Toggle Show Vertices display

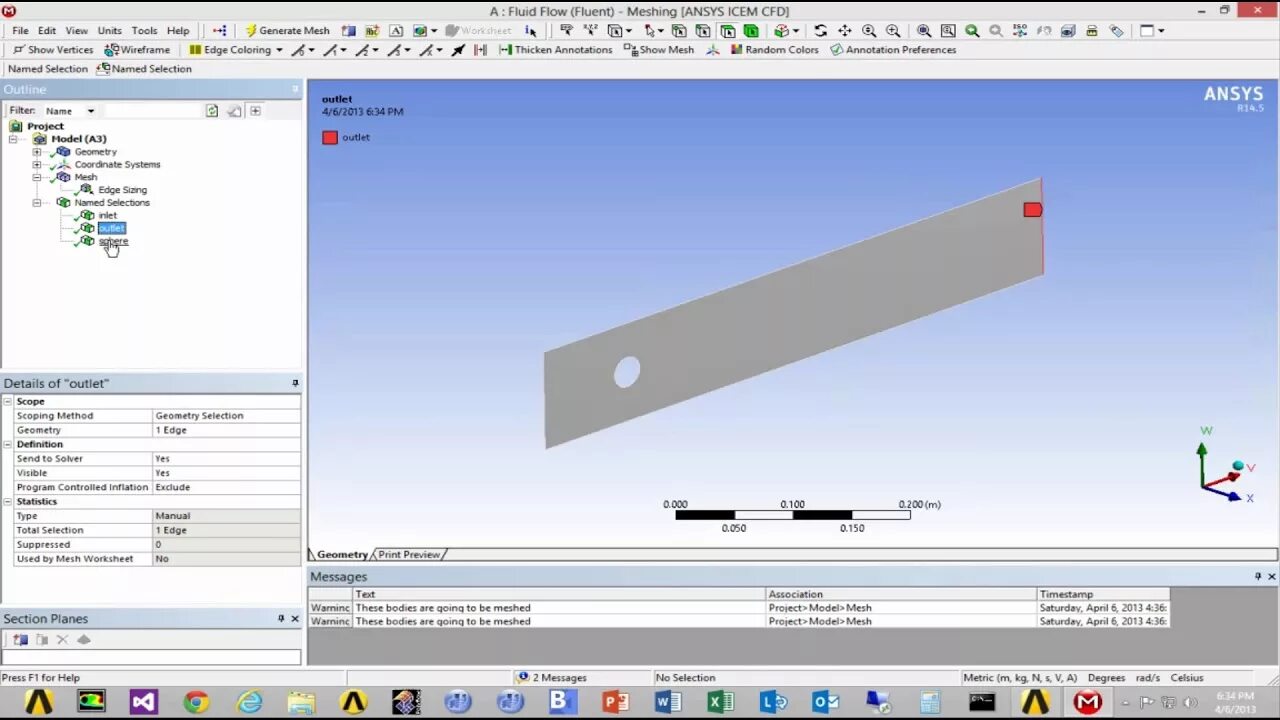coord(53,49)
